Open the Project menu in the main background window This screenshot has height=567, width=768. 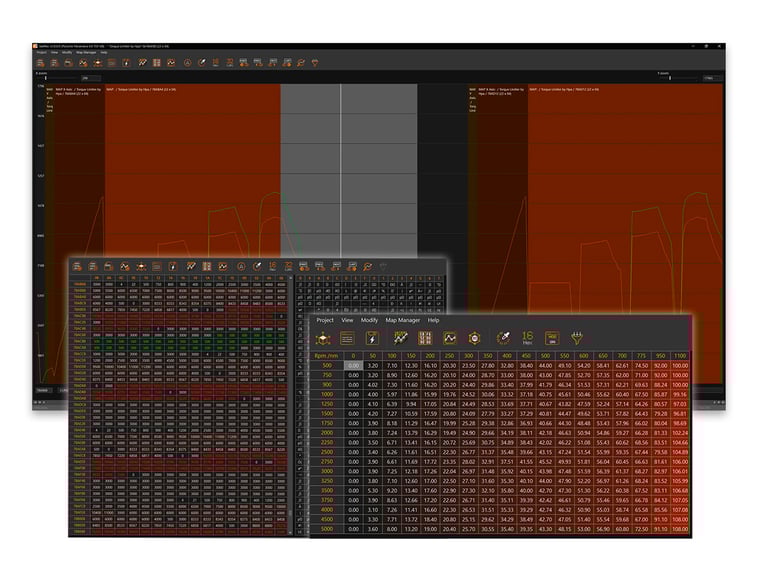(x=42, y=52)
